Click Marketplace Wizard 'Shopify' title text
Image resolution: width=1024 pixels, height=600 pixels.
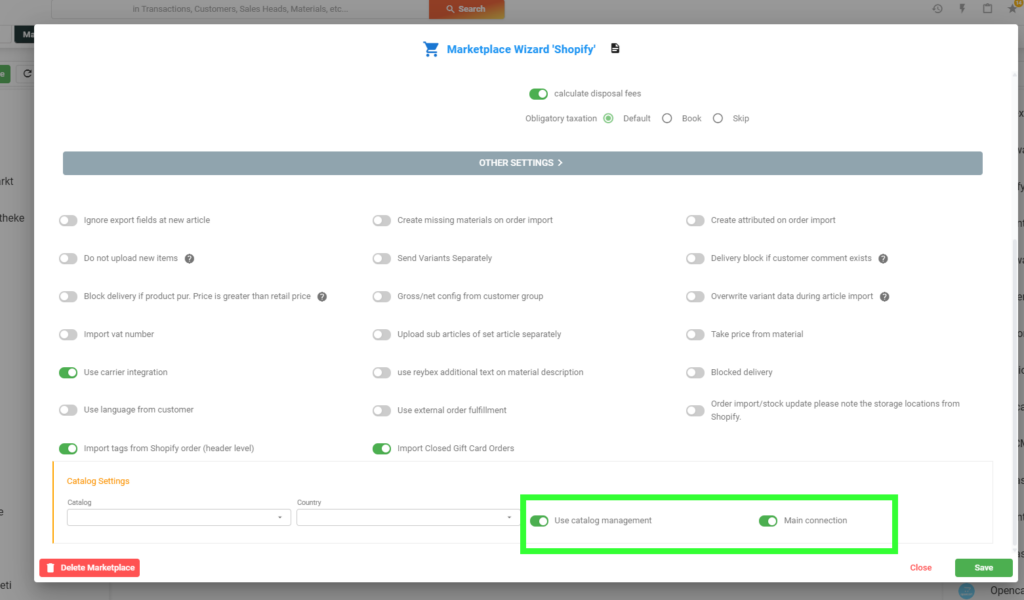point(520,49)
